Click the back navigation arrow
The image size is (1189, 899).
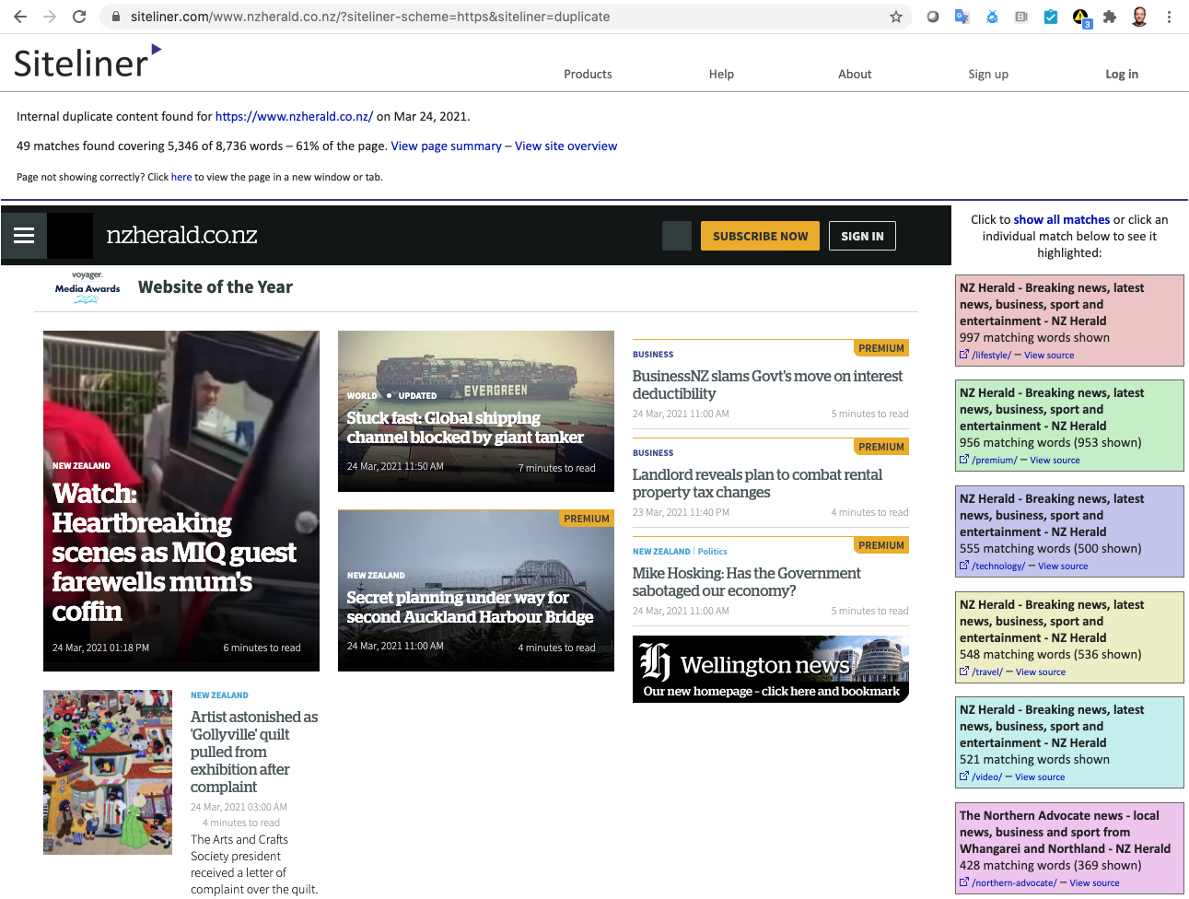(x=20, y=16)
